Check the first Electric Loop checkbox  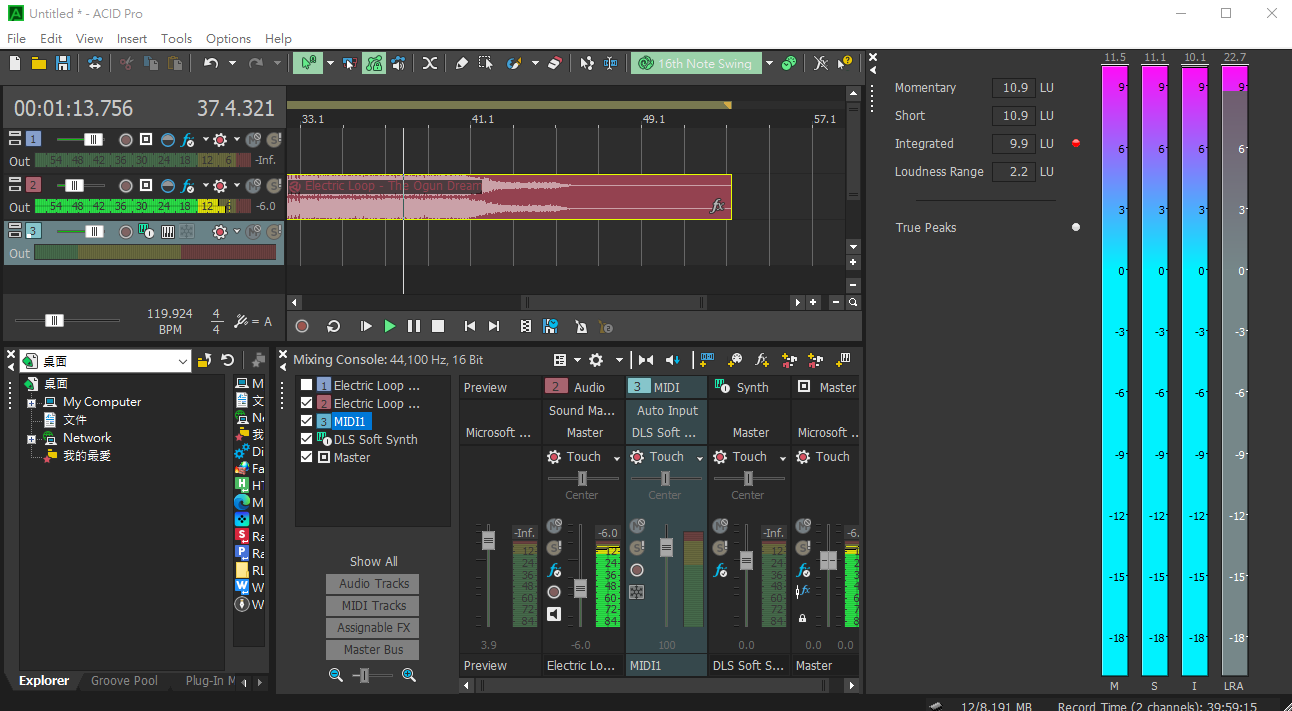pyautogui.click(x=307, y=385)
